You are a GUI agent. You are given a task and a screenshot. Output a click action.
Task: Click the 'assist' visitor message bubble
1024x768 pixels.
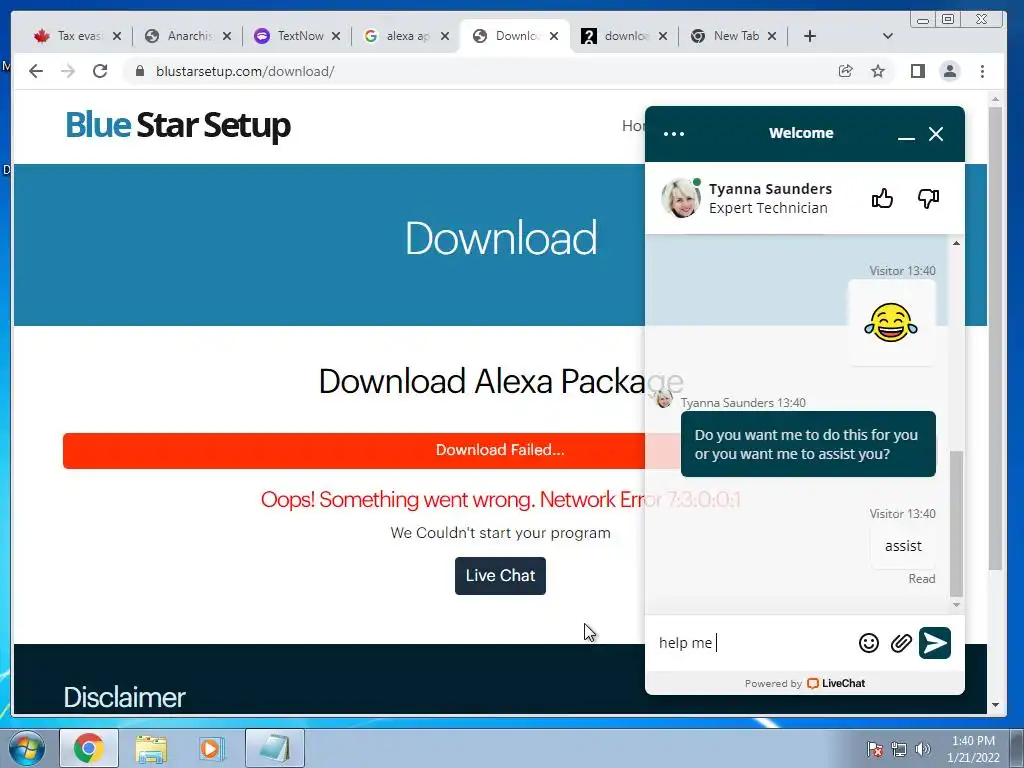coord(903,546)
